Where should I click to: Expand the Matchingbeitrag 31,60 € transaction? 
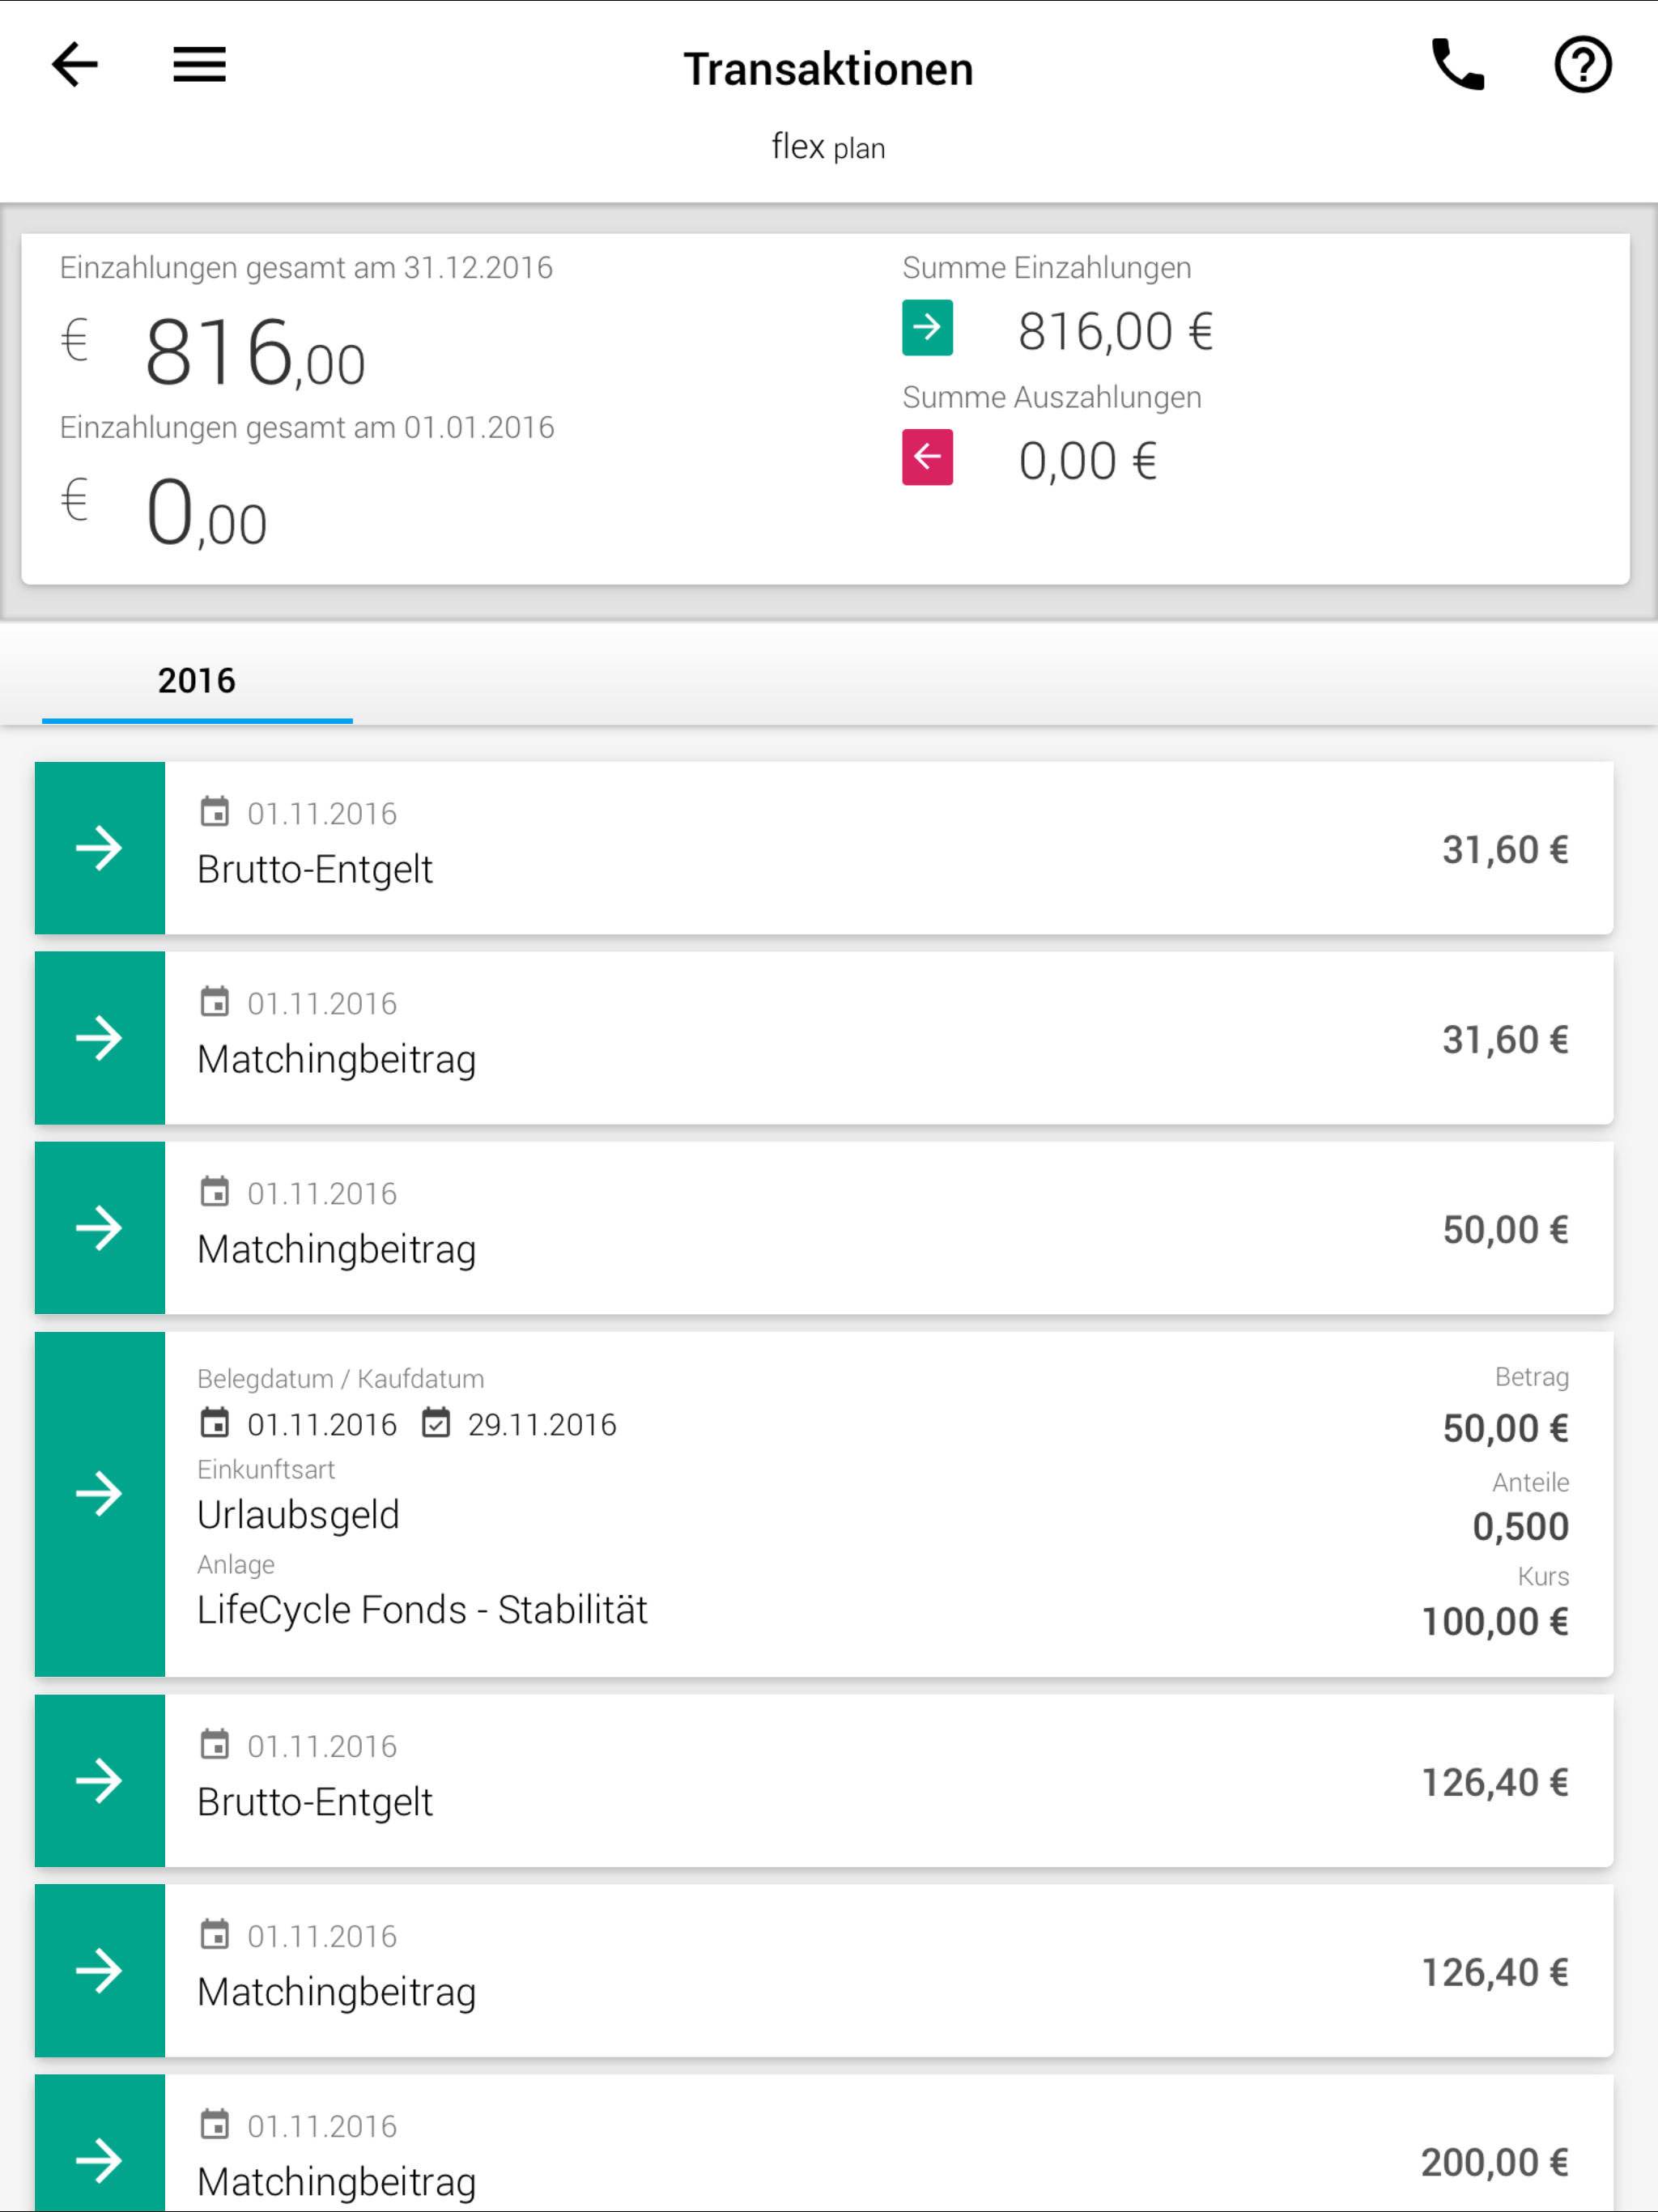824,1038
